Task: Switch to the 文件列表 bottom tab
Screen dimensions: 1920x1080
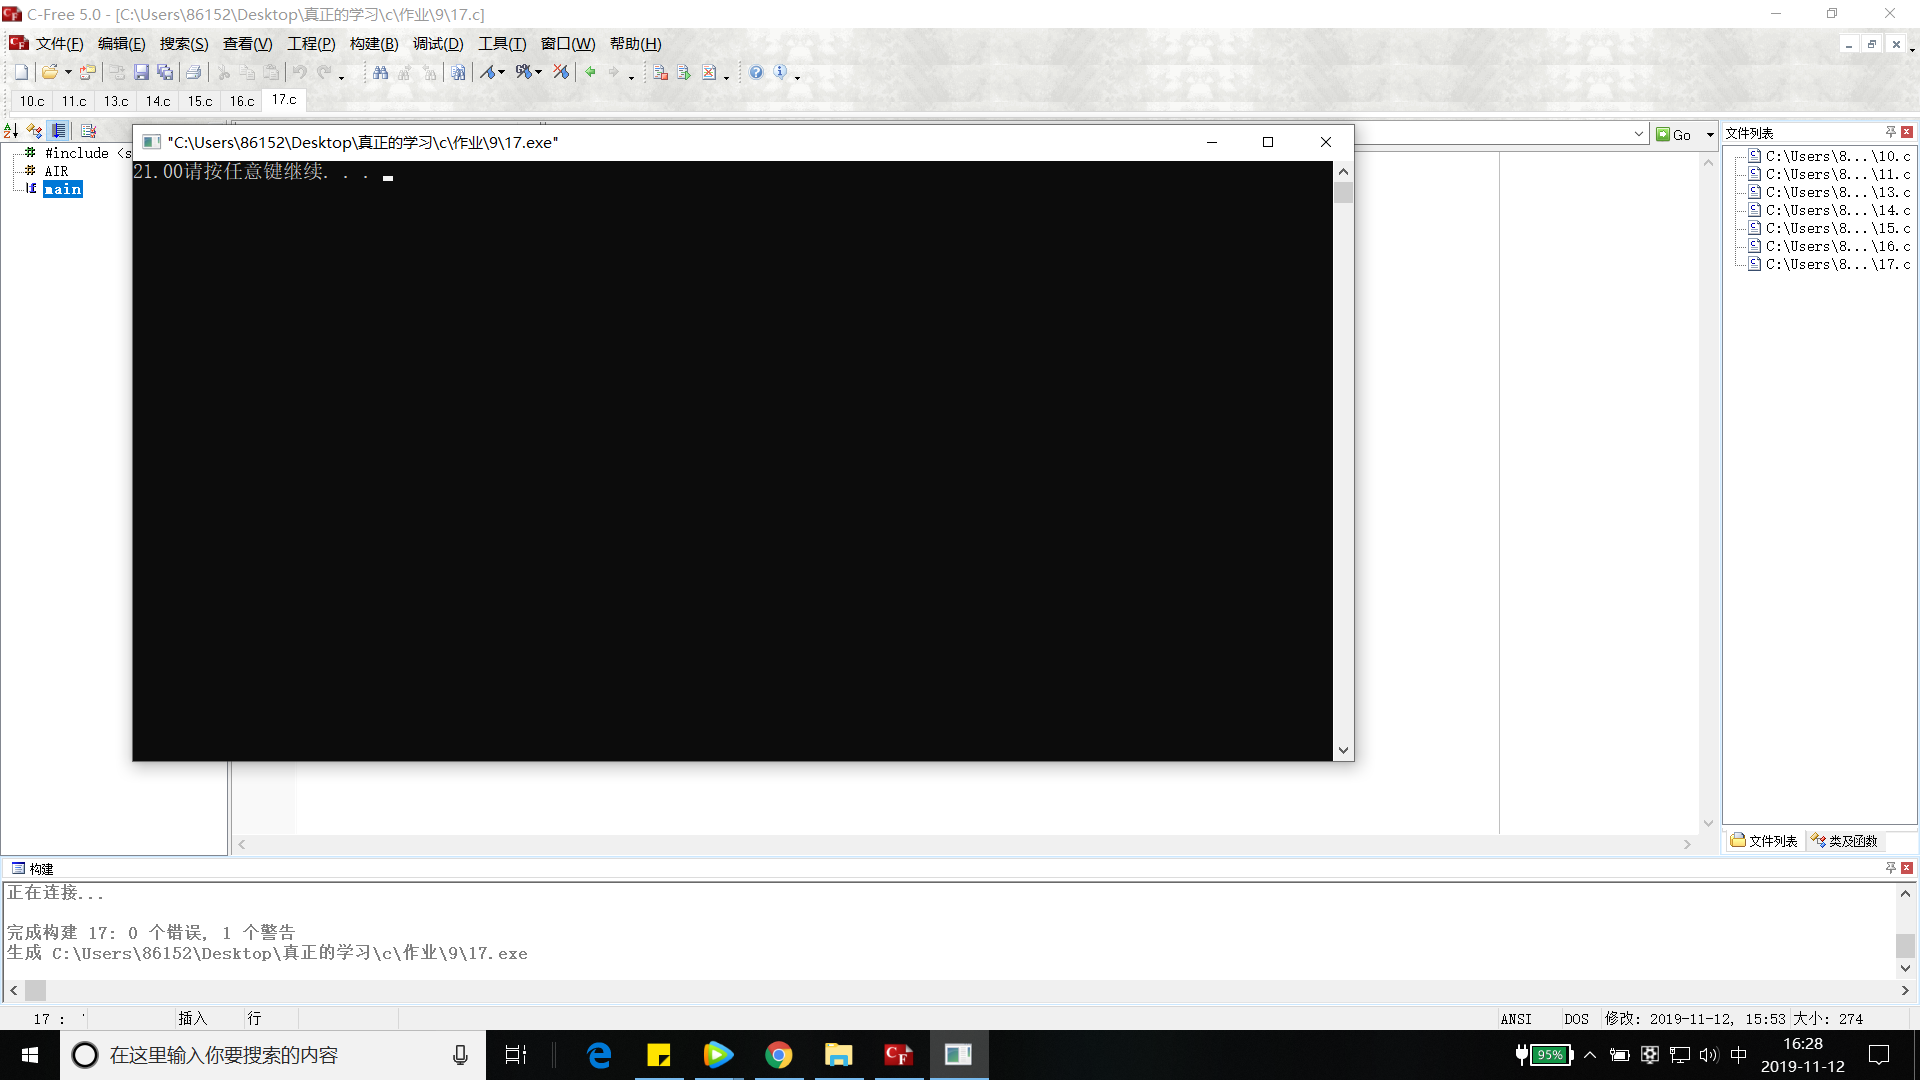Action: pyautogui.click(x=1765, y=841)
